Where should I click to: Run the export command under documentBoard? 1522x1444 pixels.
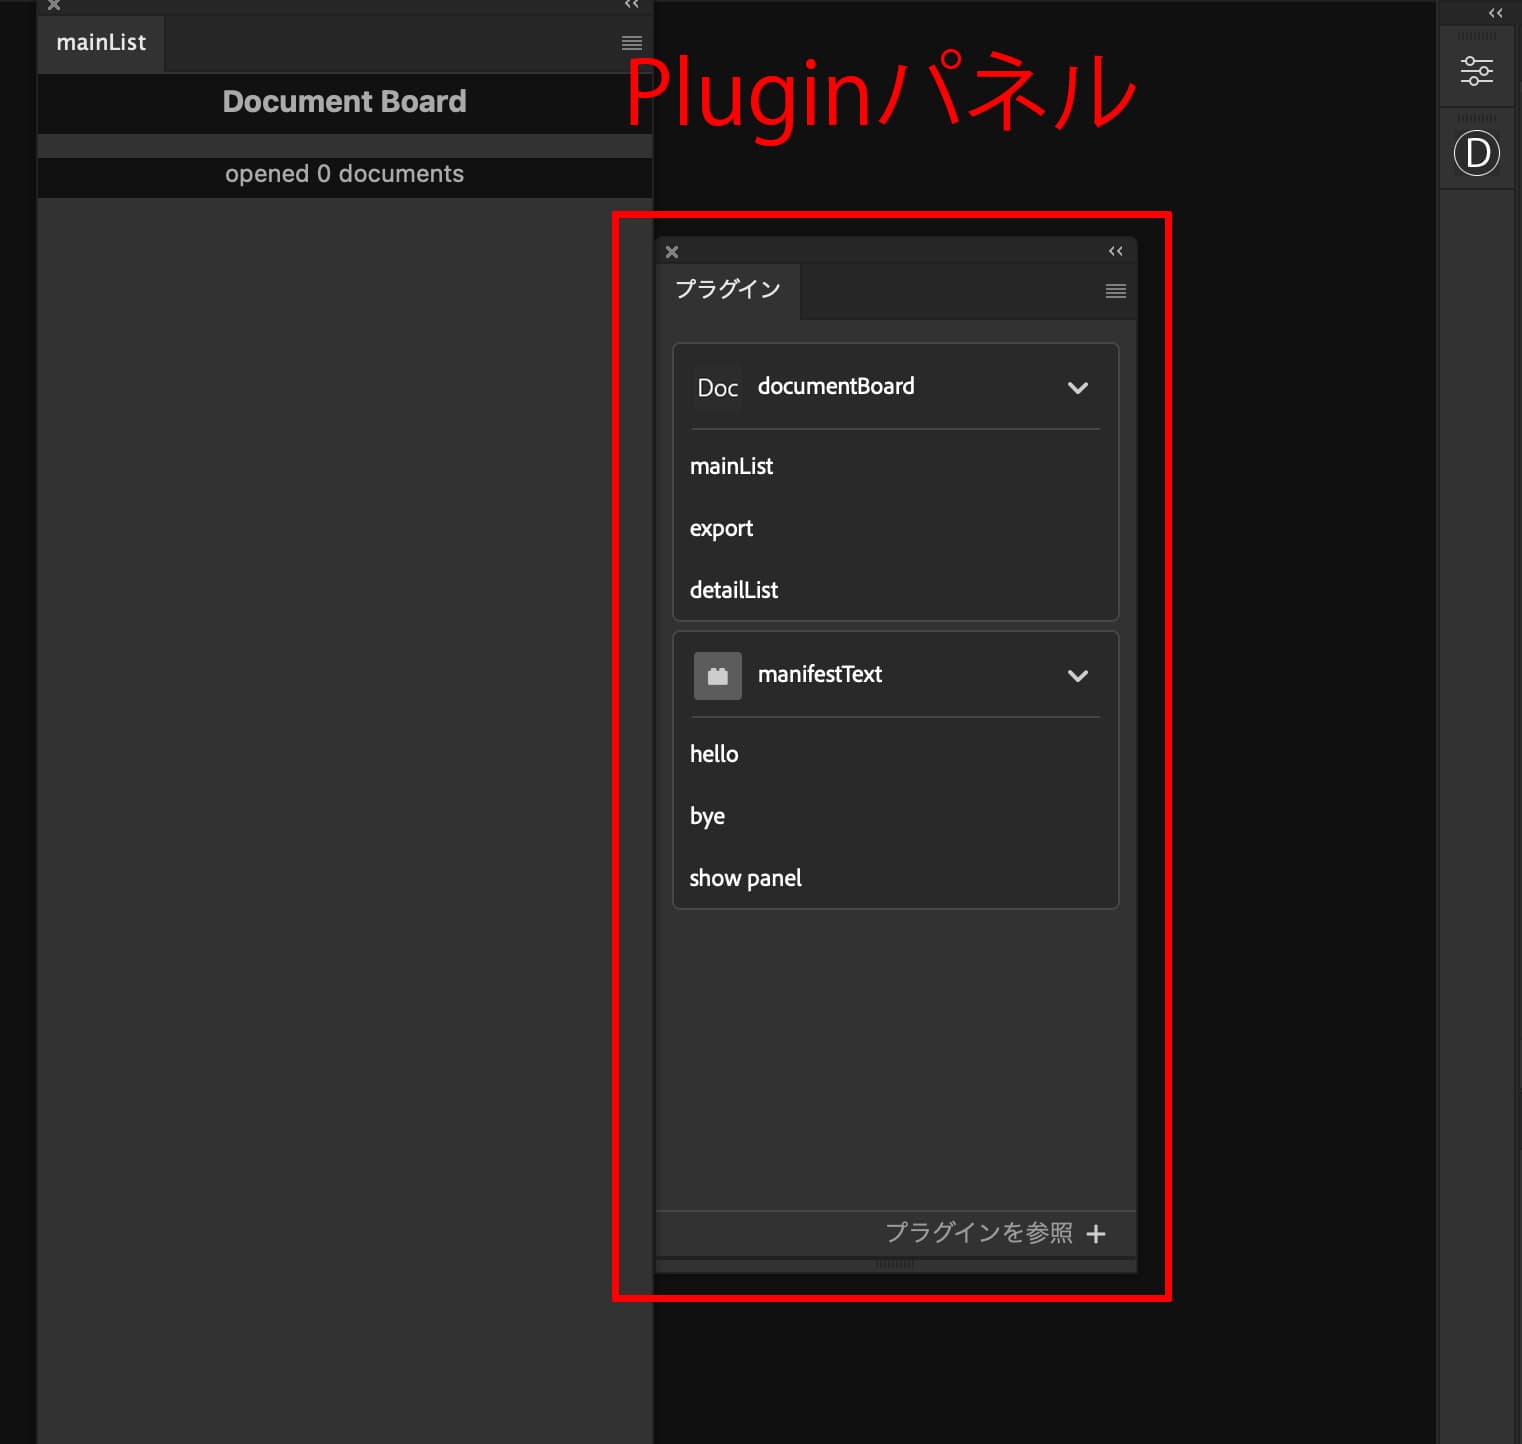pos(721,528)
